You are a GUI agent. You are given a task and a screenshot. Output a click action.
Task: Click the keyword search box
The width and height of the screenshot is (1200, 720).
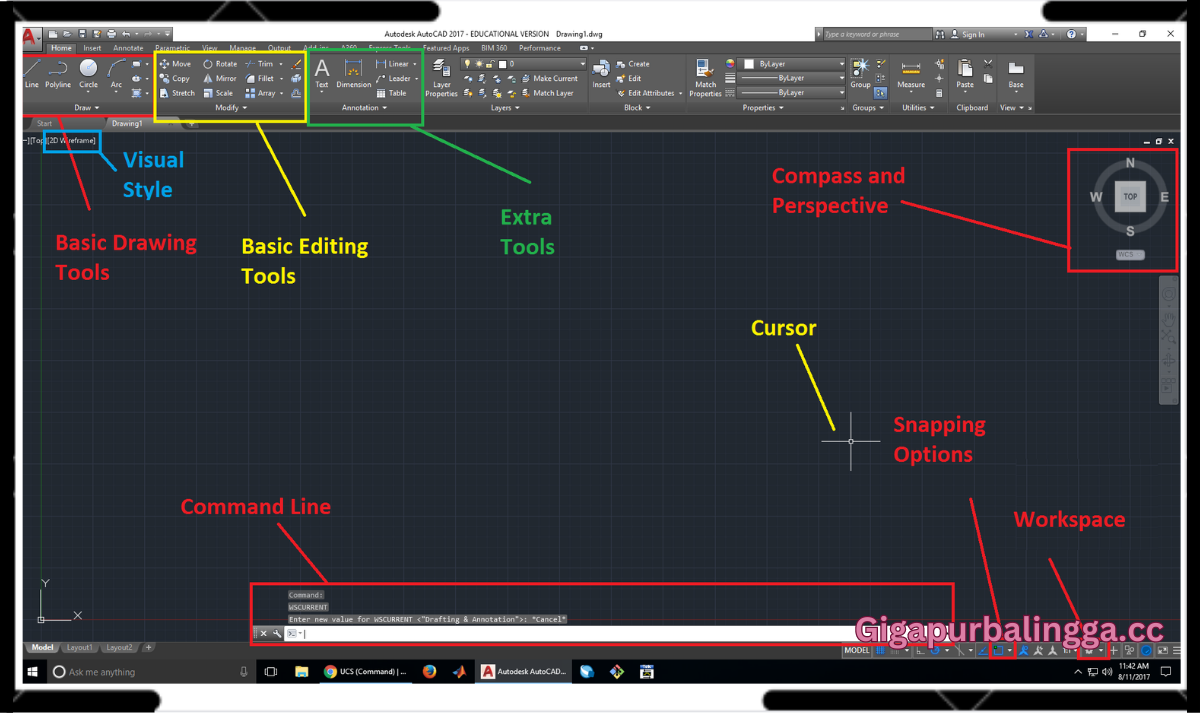tap(880, 34)
